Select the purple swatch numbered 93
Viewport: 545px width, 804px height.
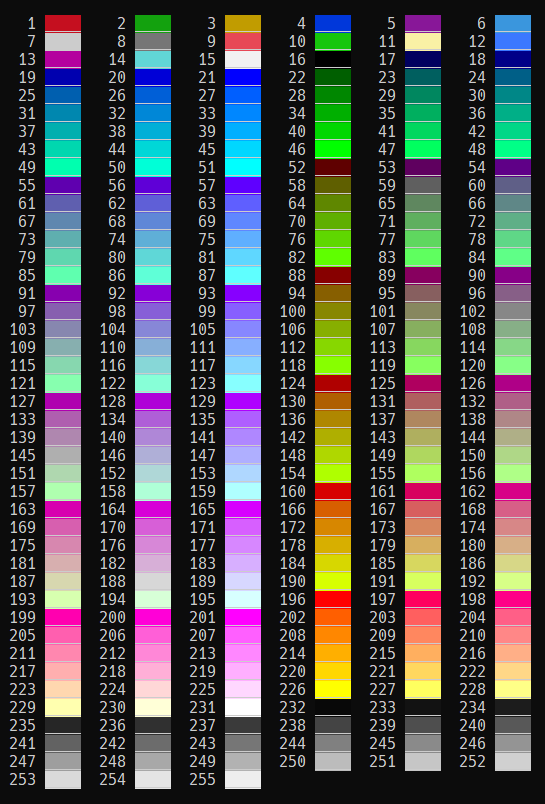[x=243, y=293]
